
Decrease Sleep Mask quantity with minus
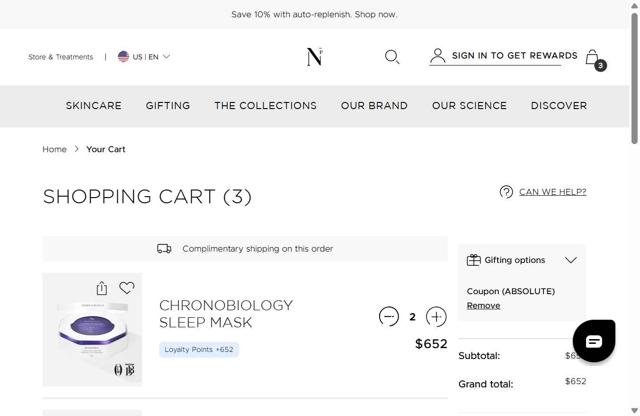(389, 316)
